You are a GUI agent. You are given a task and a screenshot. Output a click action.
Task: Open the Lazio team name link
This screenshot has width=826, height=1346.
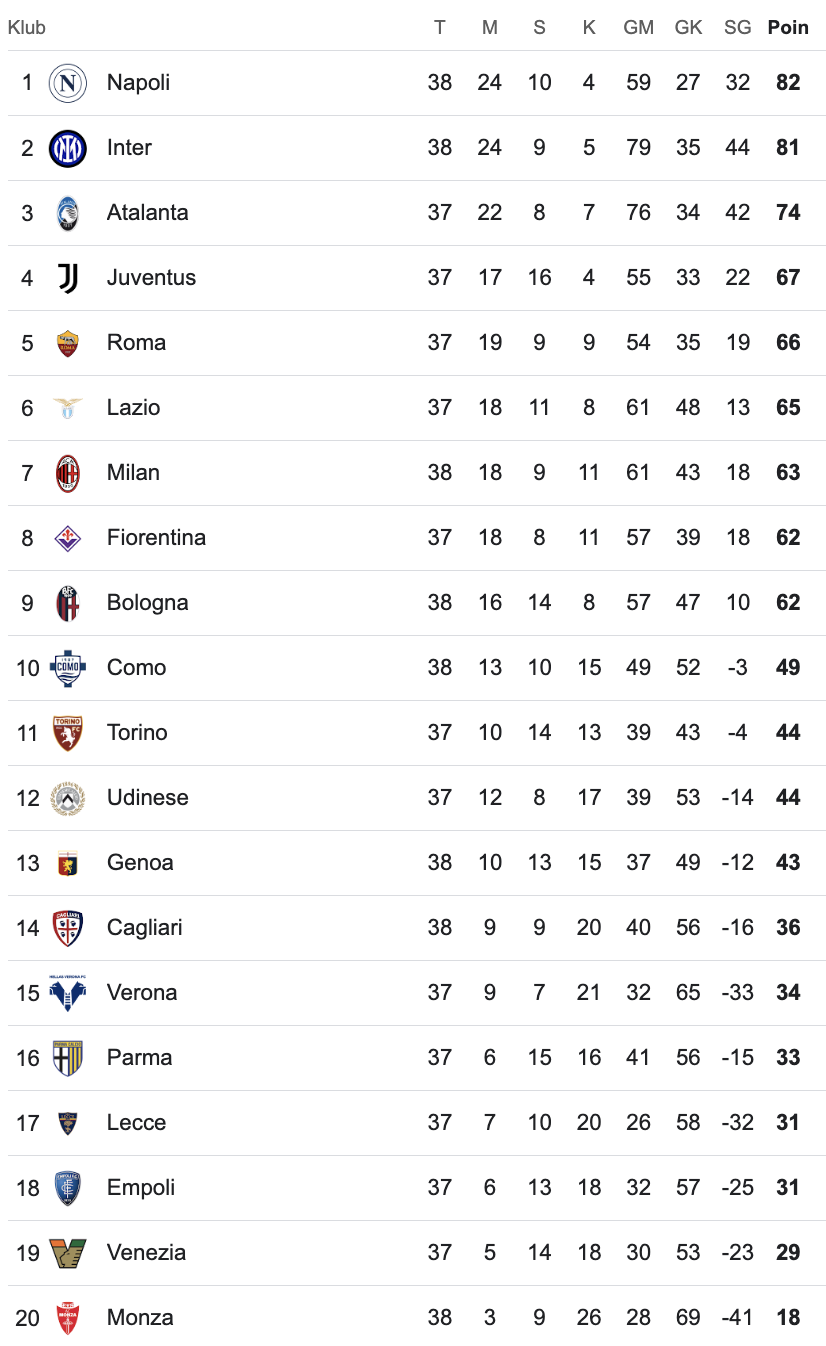coord(133,408)
